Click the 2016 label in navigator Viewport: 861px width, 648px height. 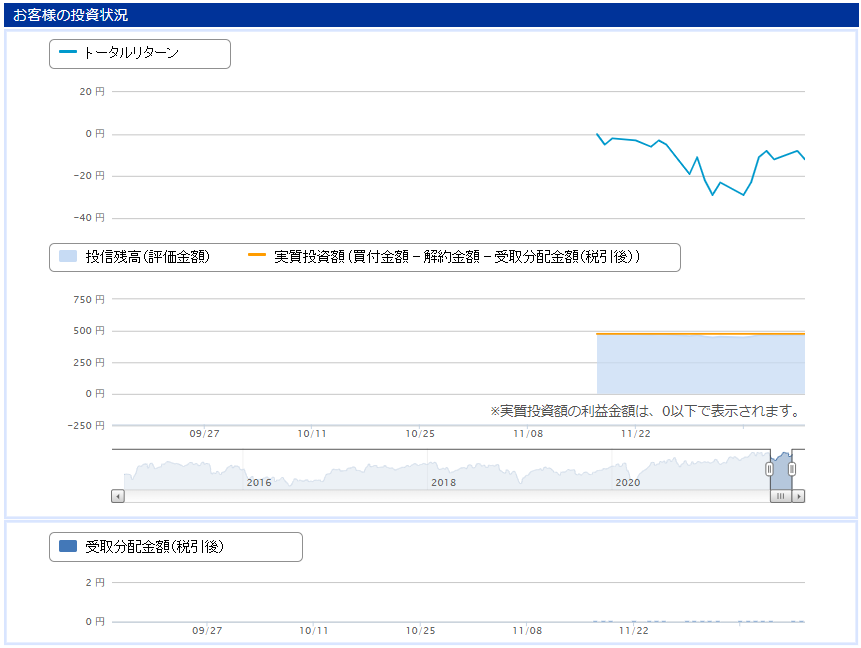[x=259, y=483]
